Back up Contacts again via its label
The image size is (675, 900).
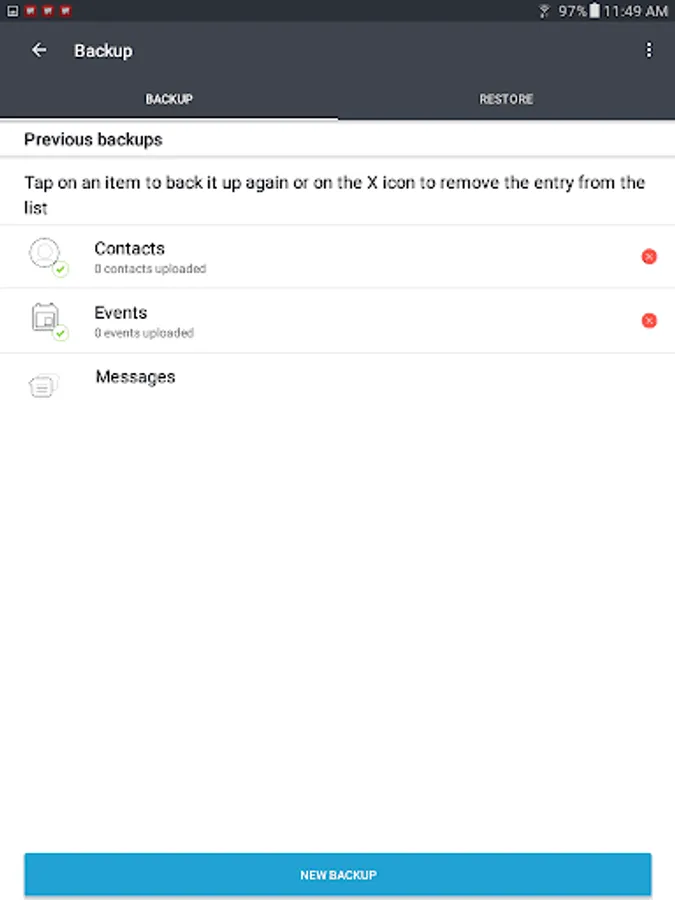coord(129,248)
